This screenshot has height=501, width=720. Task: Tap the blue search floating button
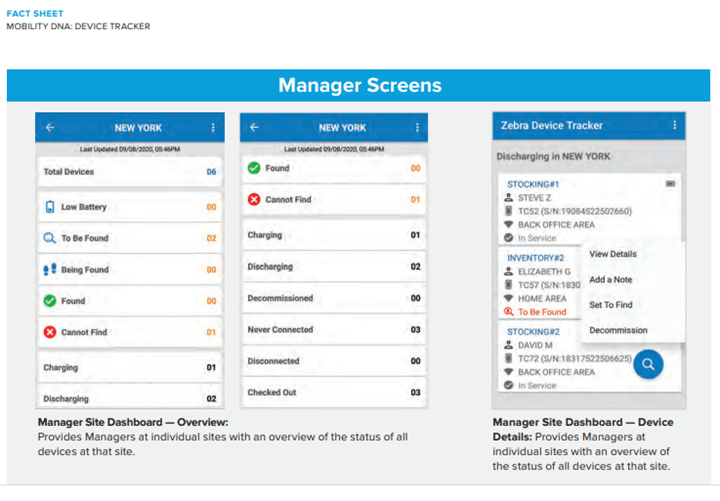point(648,364)
